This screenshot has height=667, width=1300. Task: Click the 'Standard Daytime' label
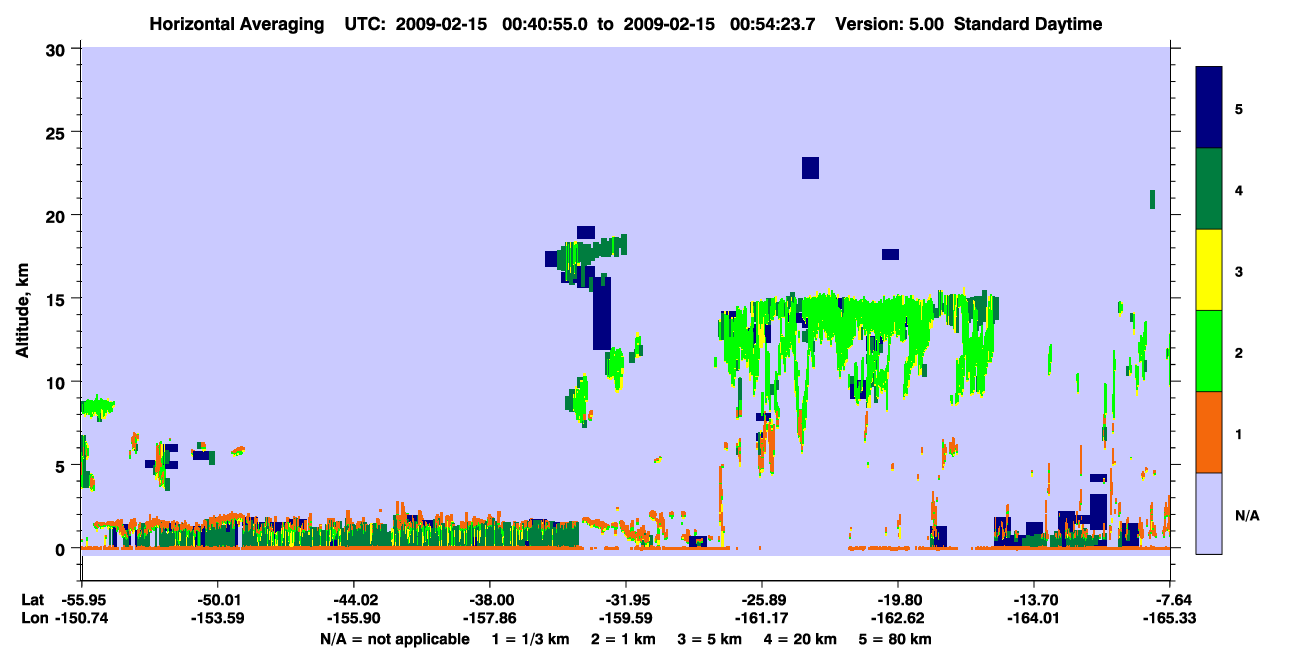(1028, 24)
